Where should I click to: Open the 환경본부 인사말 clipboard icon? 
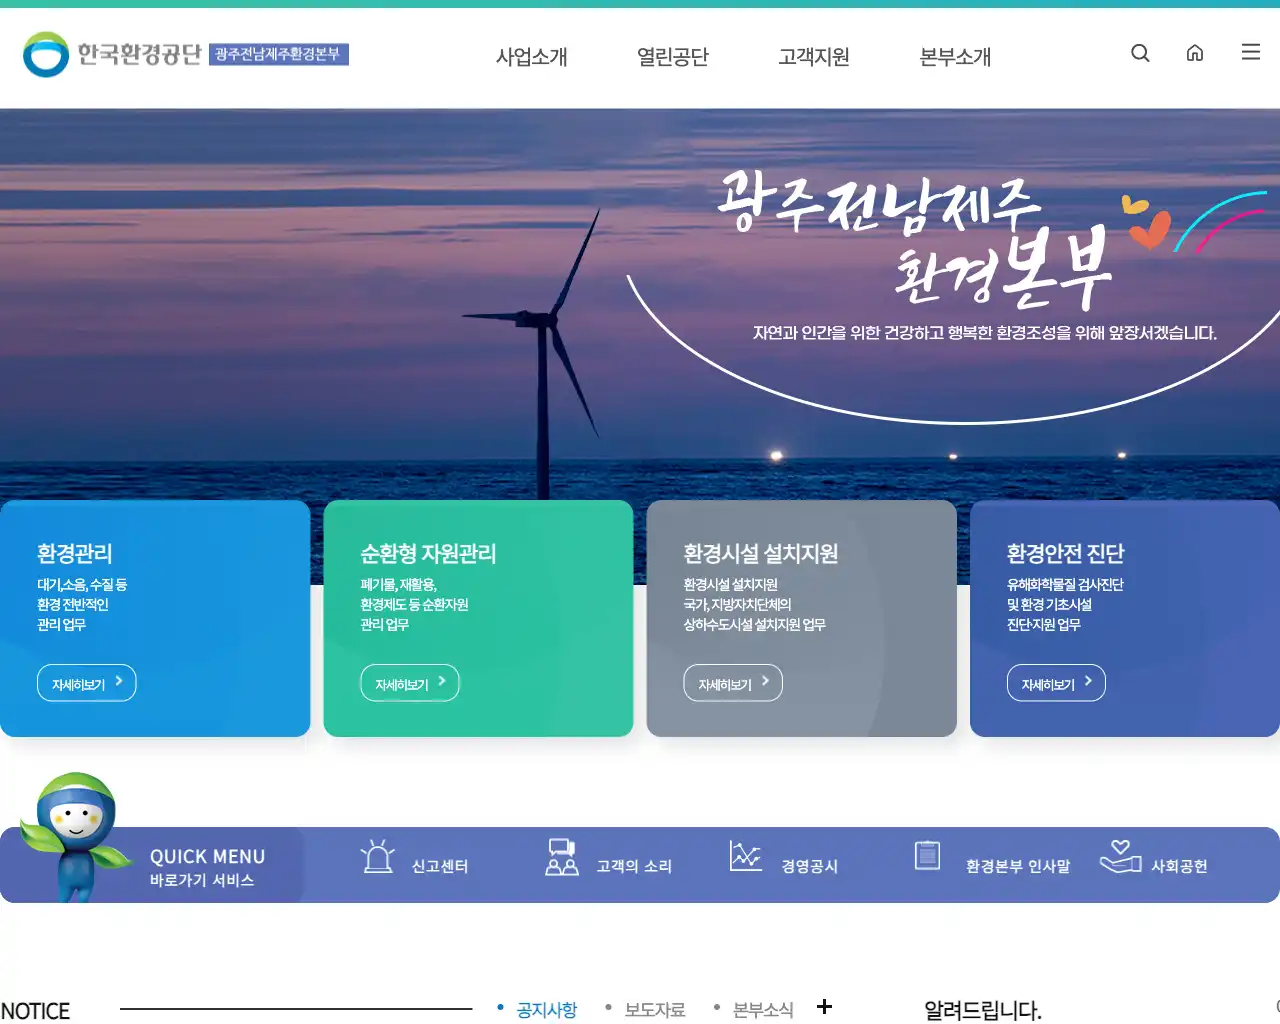927,856
